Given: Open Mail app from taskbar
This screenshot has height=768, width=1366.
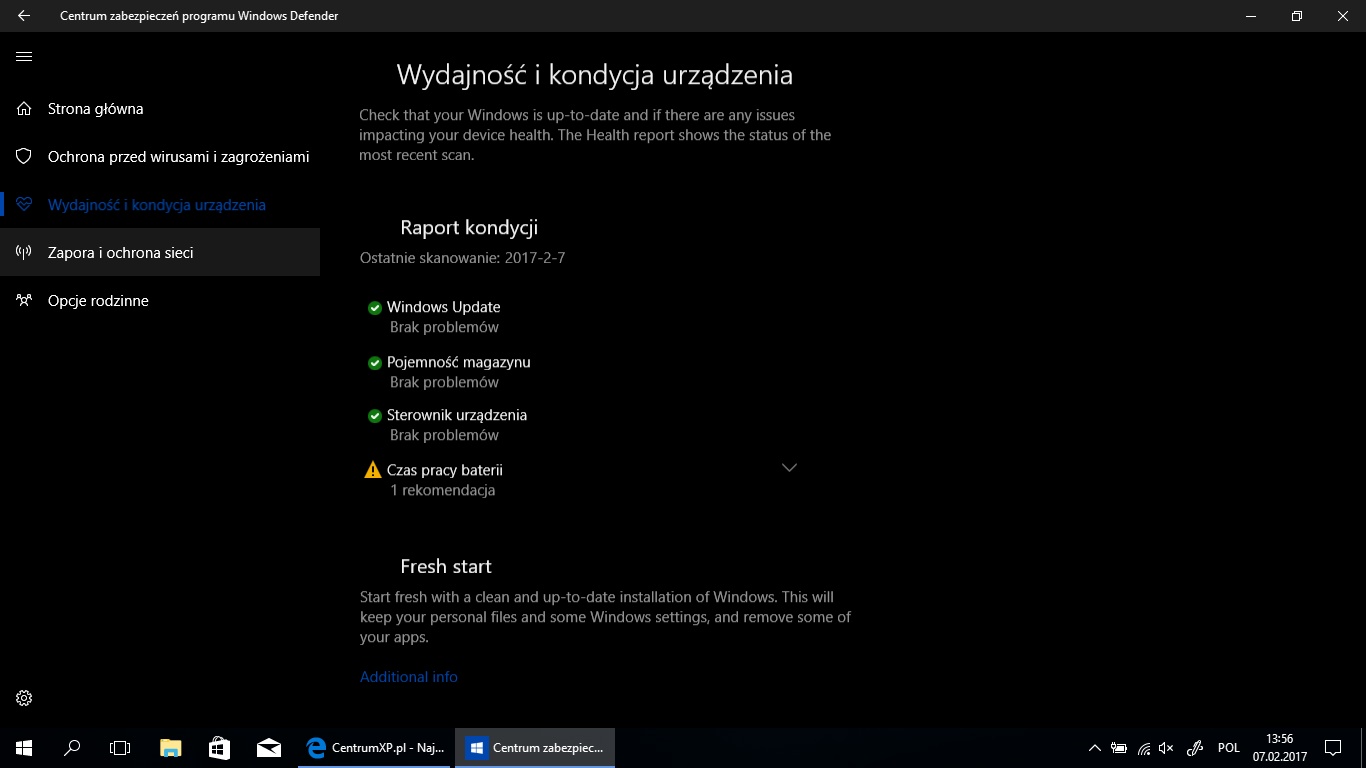Looking at the screenshot, I should coord(268,748).
